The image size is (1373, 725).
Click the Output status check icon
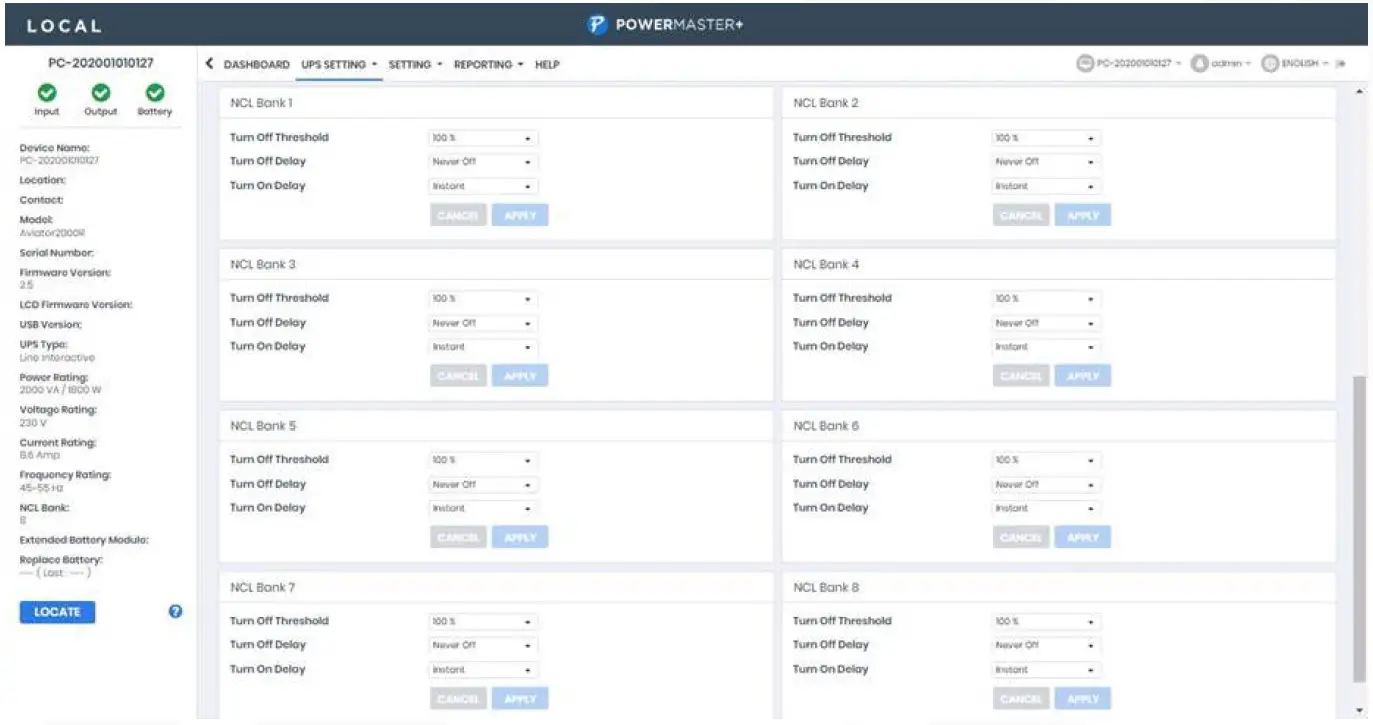click(100, 92)
